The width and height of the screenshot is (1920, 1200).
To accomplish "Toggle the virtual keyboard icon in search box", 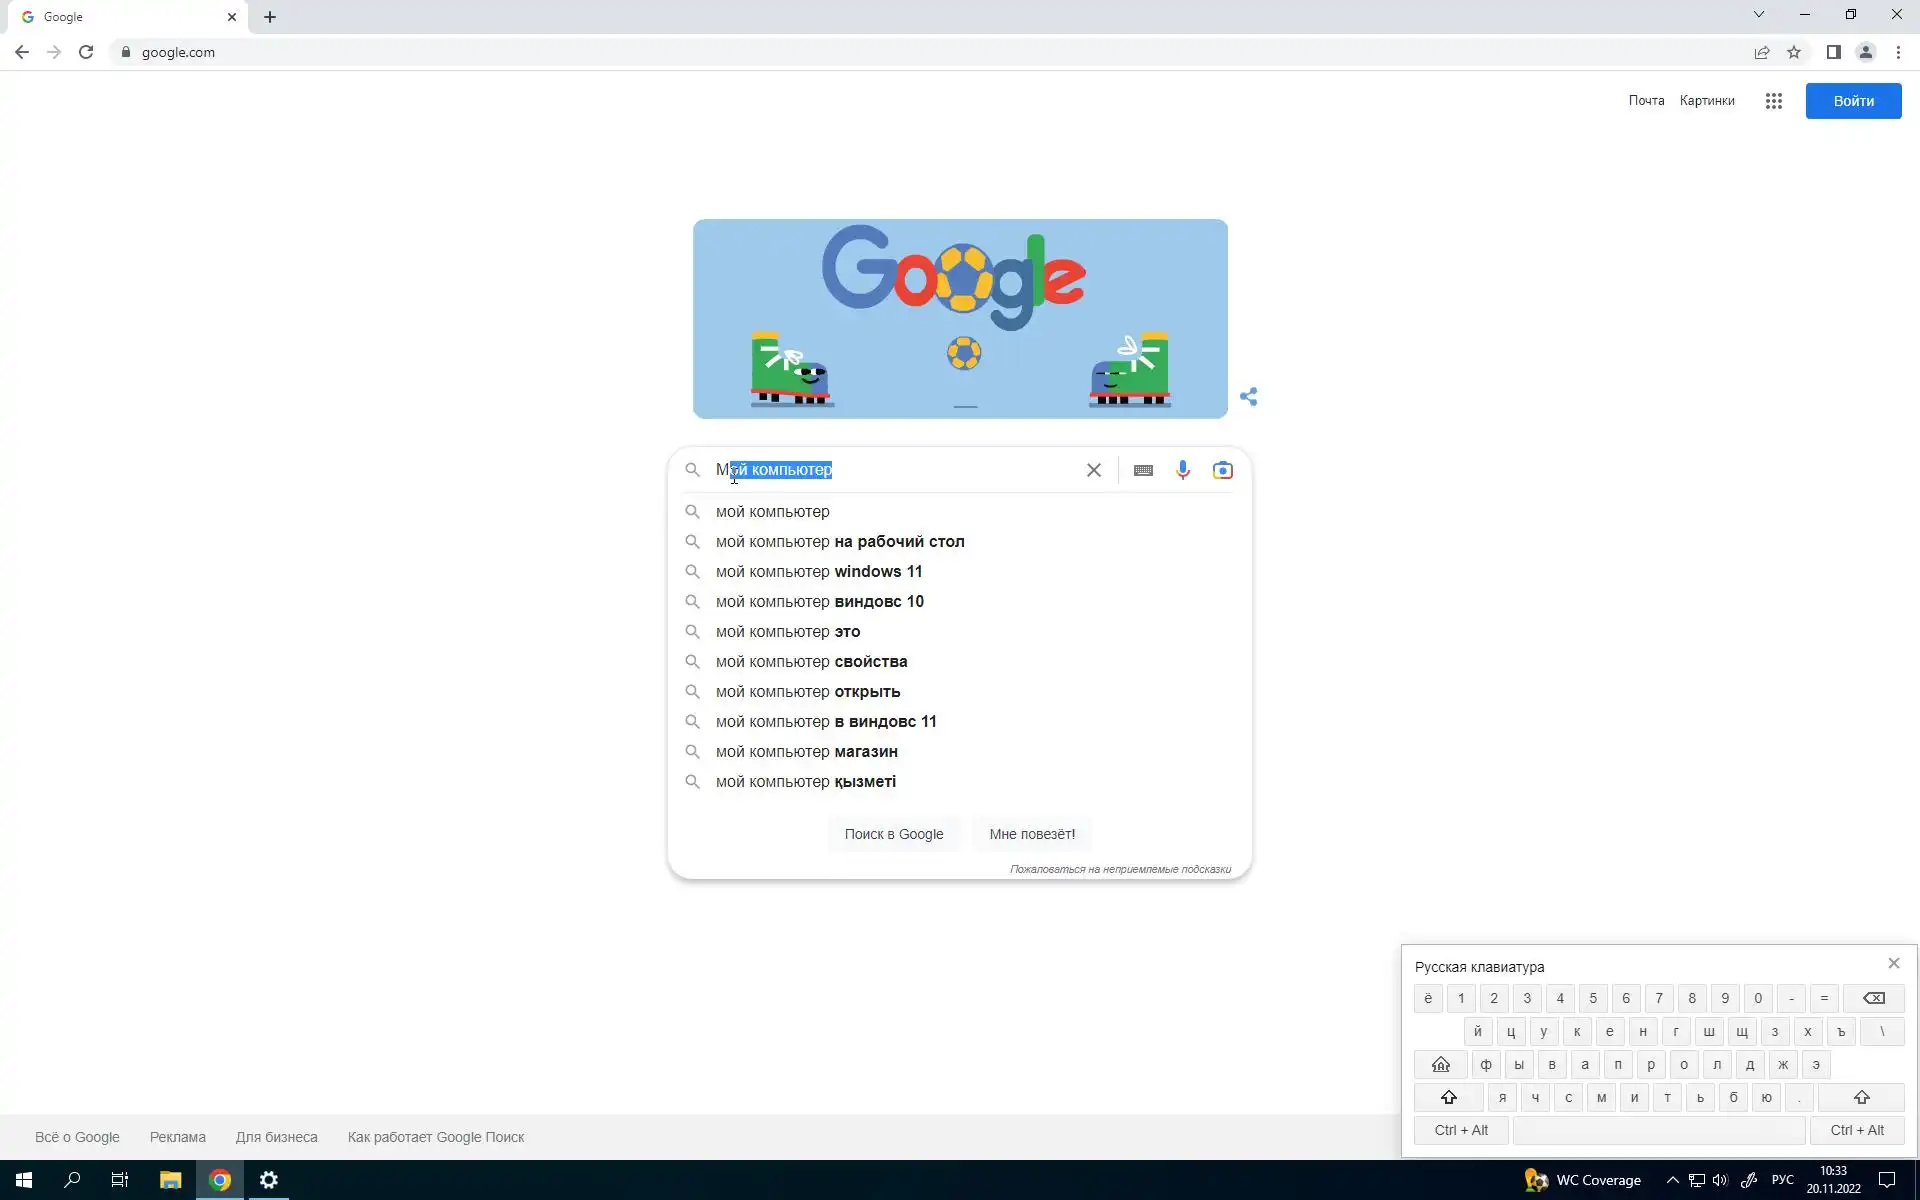I will pos(1143,470).
